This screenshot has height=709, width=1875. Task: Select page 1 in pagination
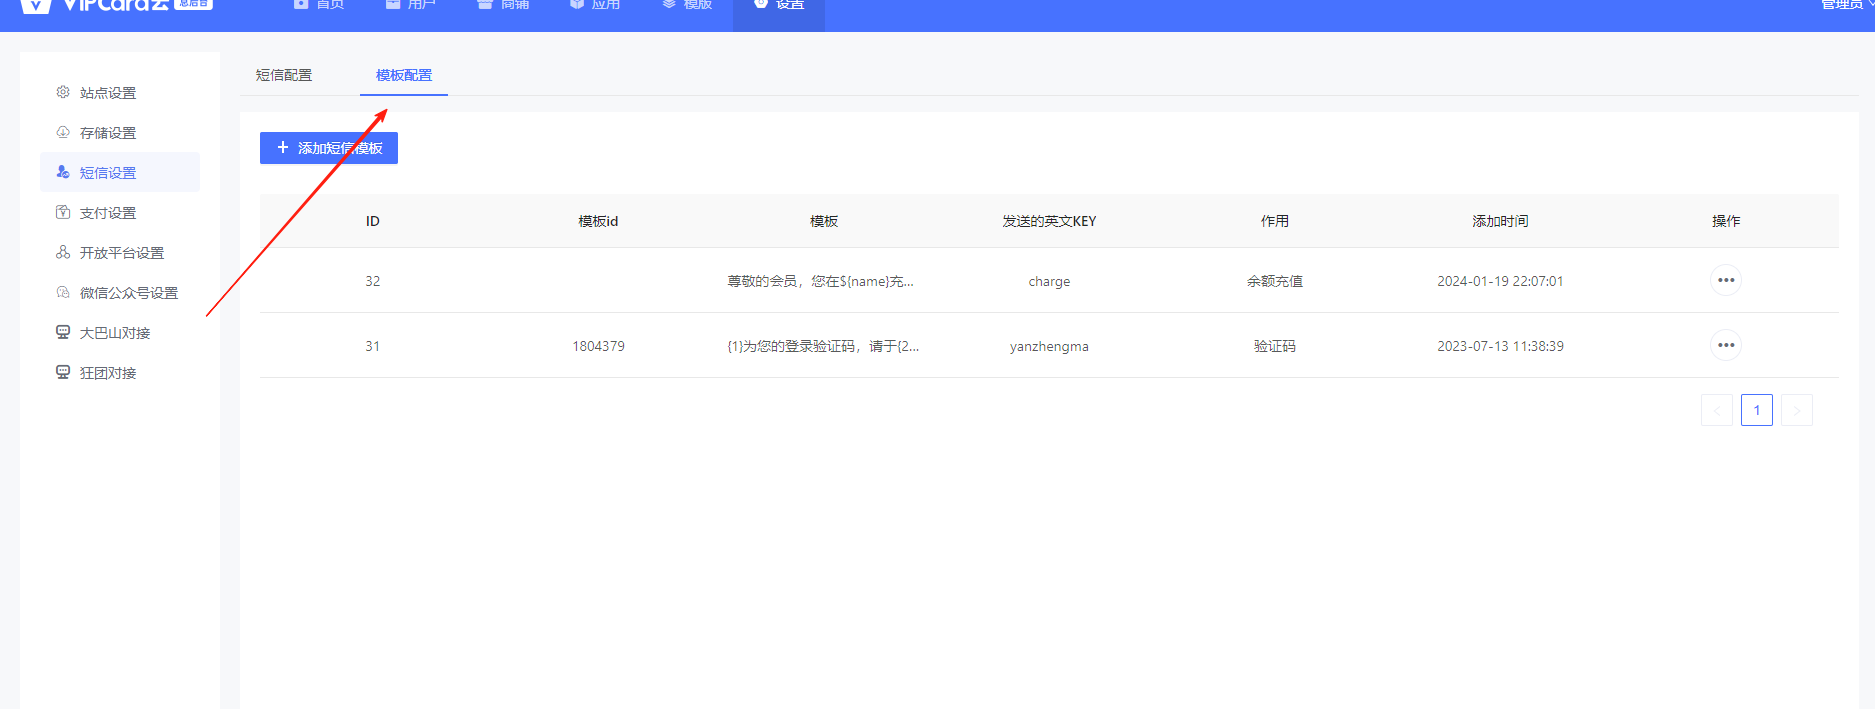[1757, 410]
